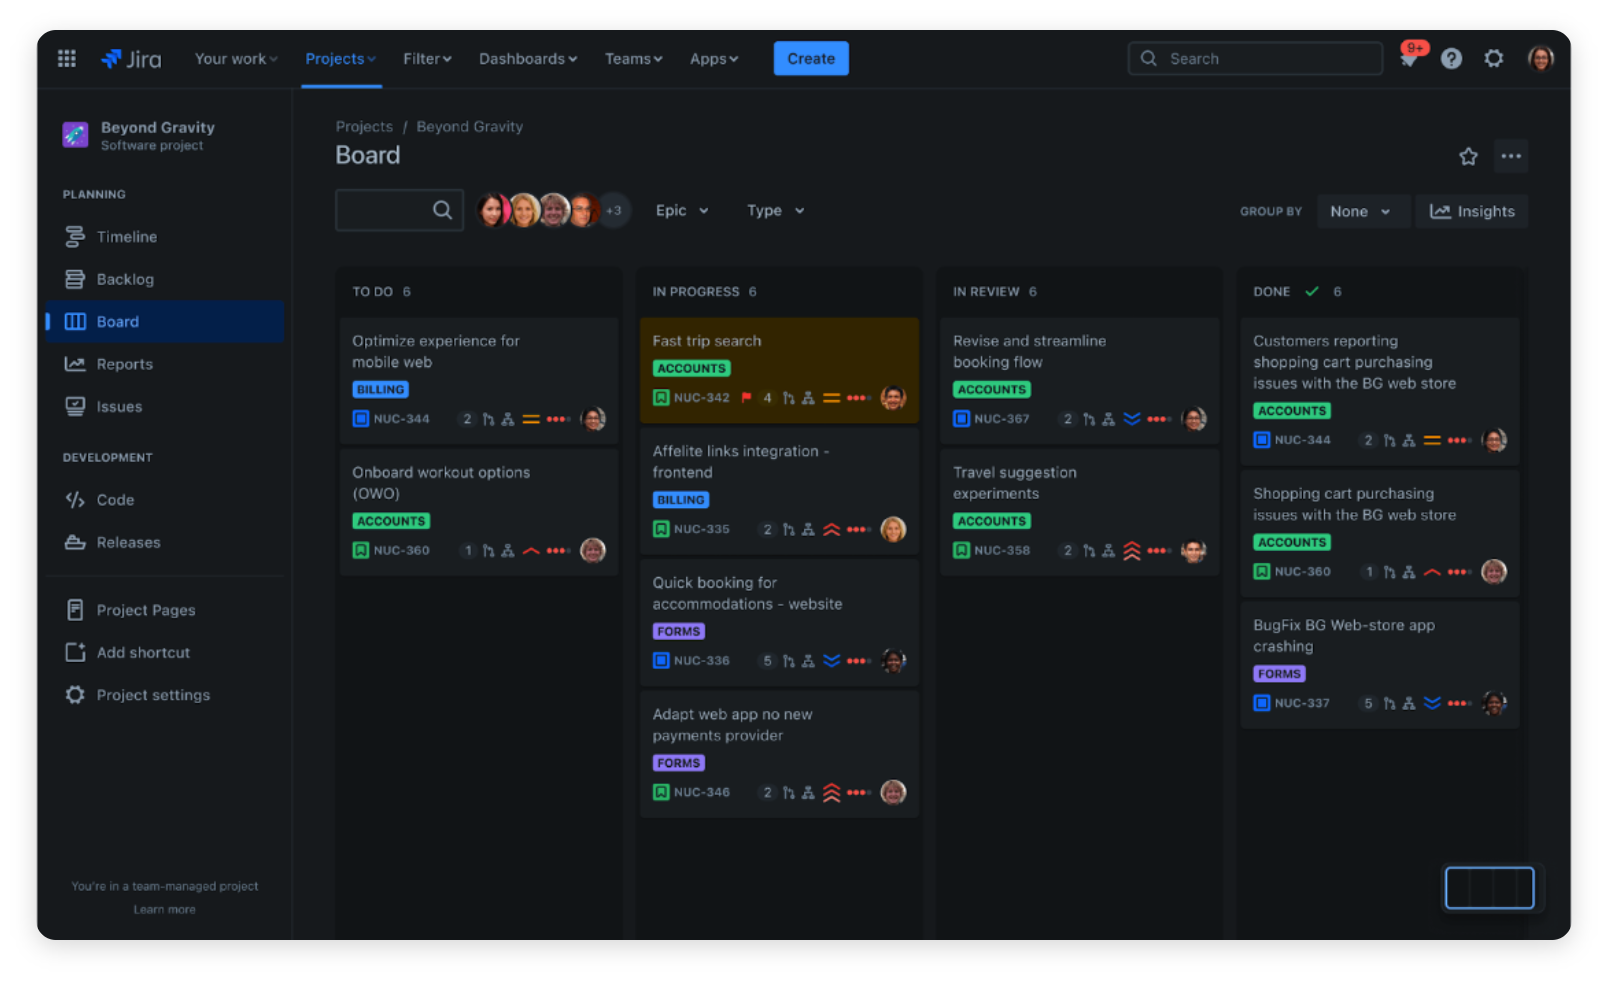Click FORMS label on Quick booking card

[679, 632]
